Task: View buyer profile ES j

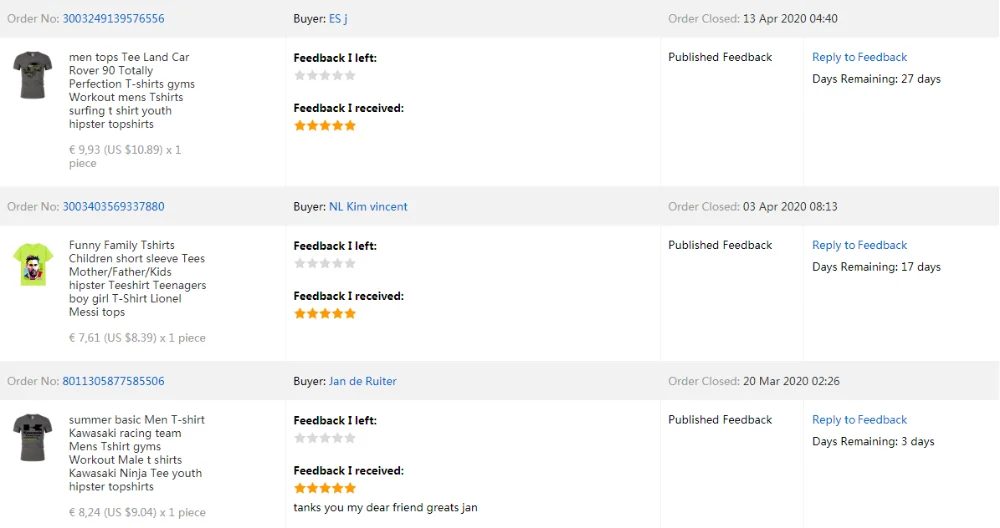Action: pyautogui.click(x=338, y=19)
